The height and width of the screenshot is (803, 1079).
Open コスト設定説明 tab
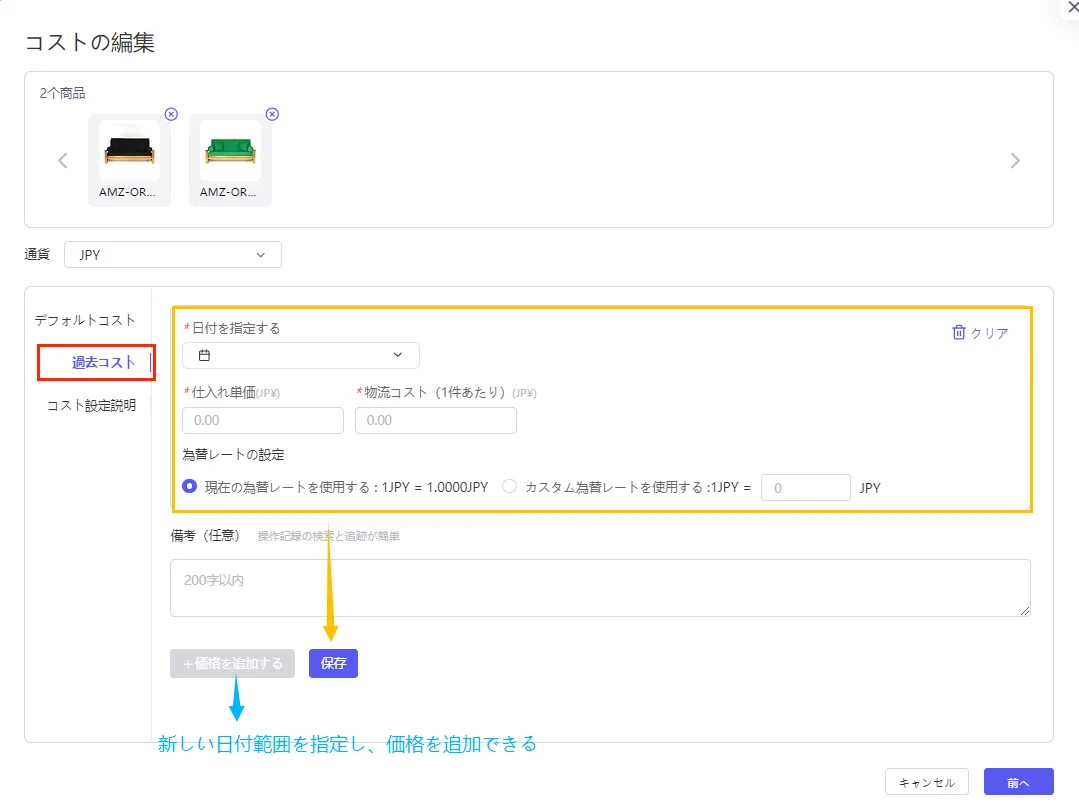tap(92, 405)
